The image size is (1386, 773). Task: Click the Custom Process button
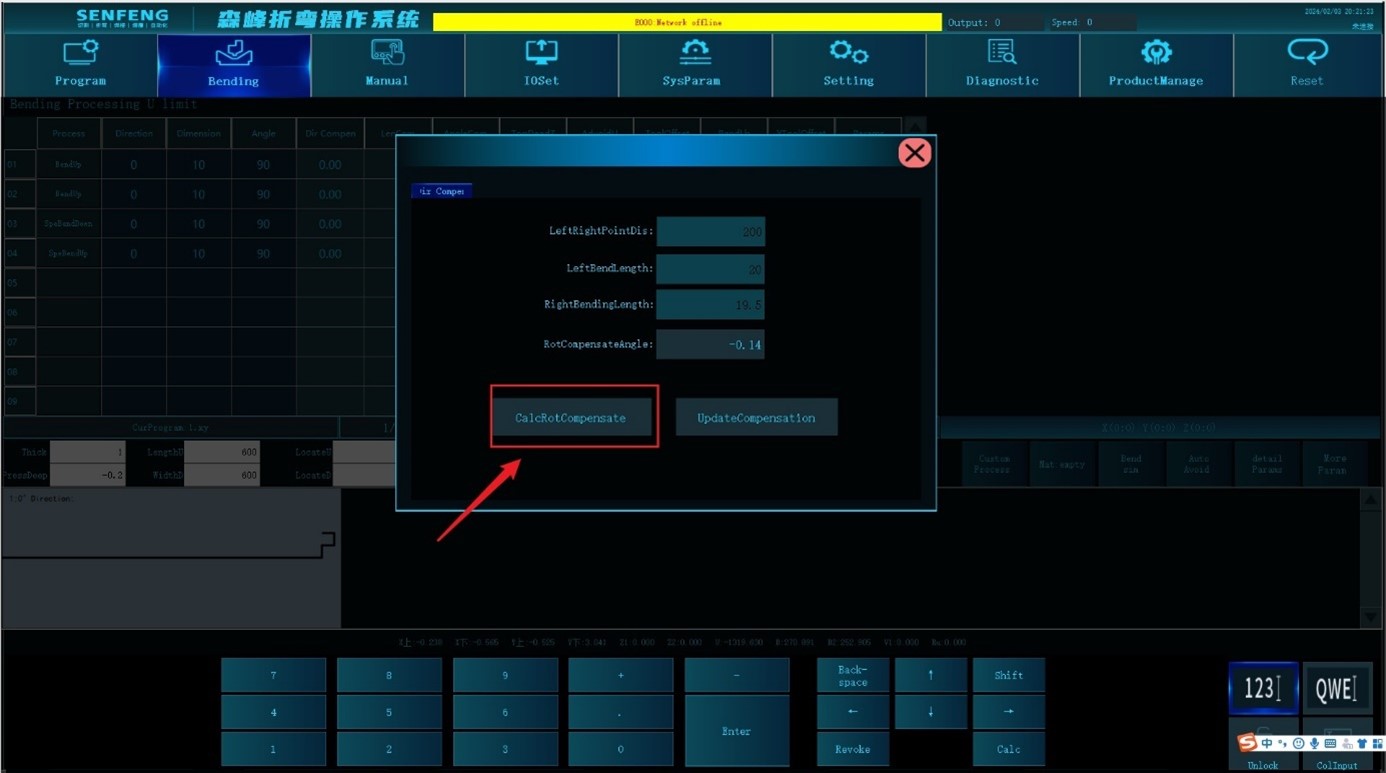[994, 464]
